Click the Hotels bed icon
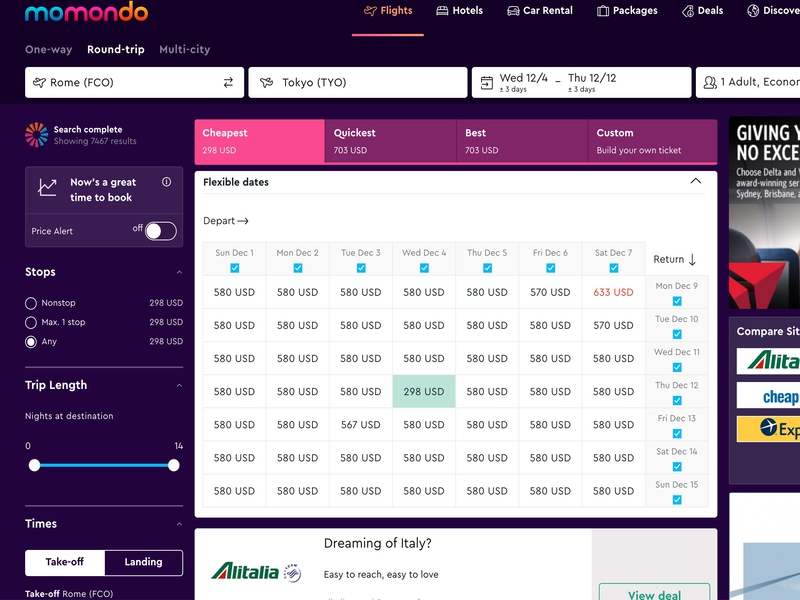The image size is (800, 600). click(442, 11)
